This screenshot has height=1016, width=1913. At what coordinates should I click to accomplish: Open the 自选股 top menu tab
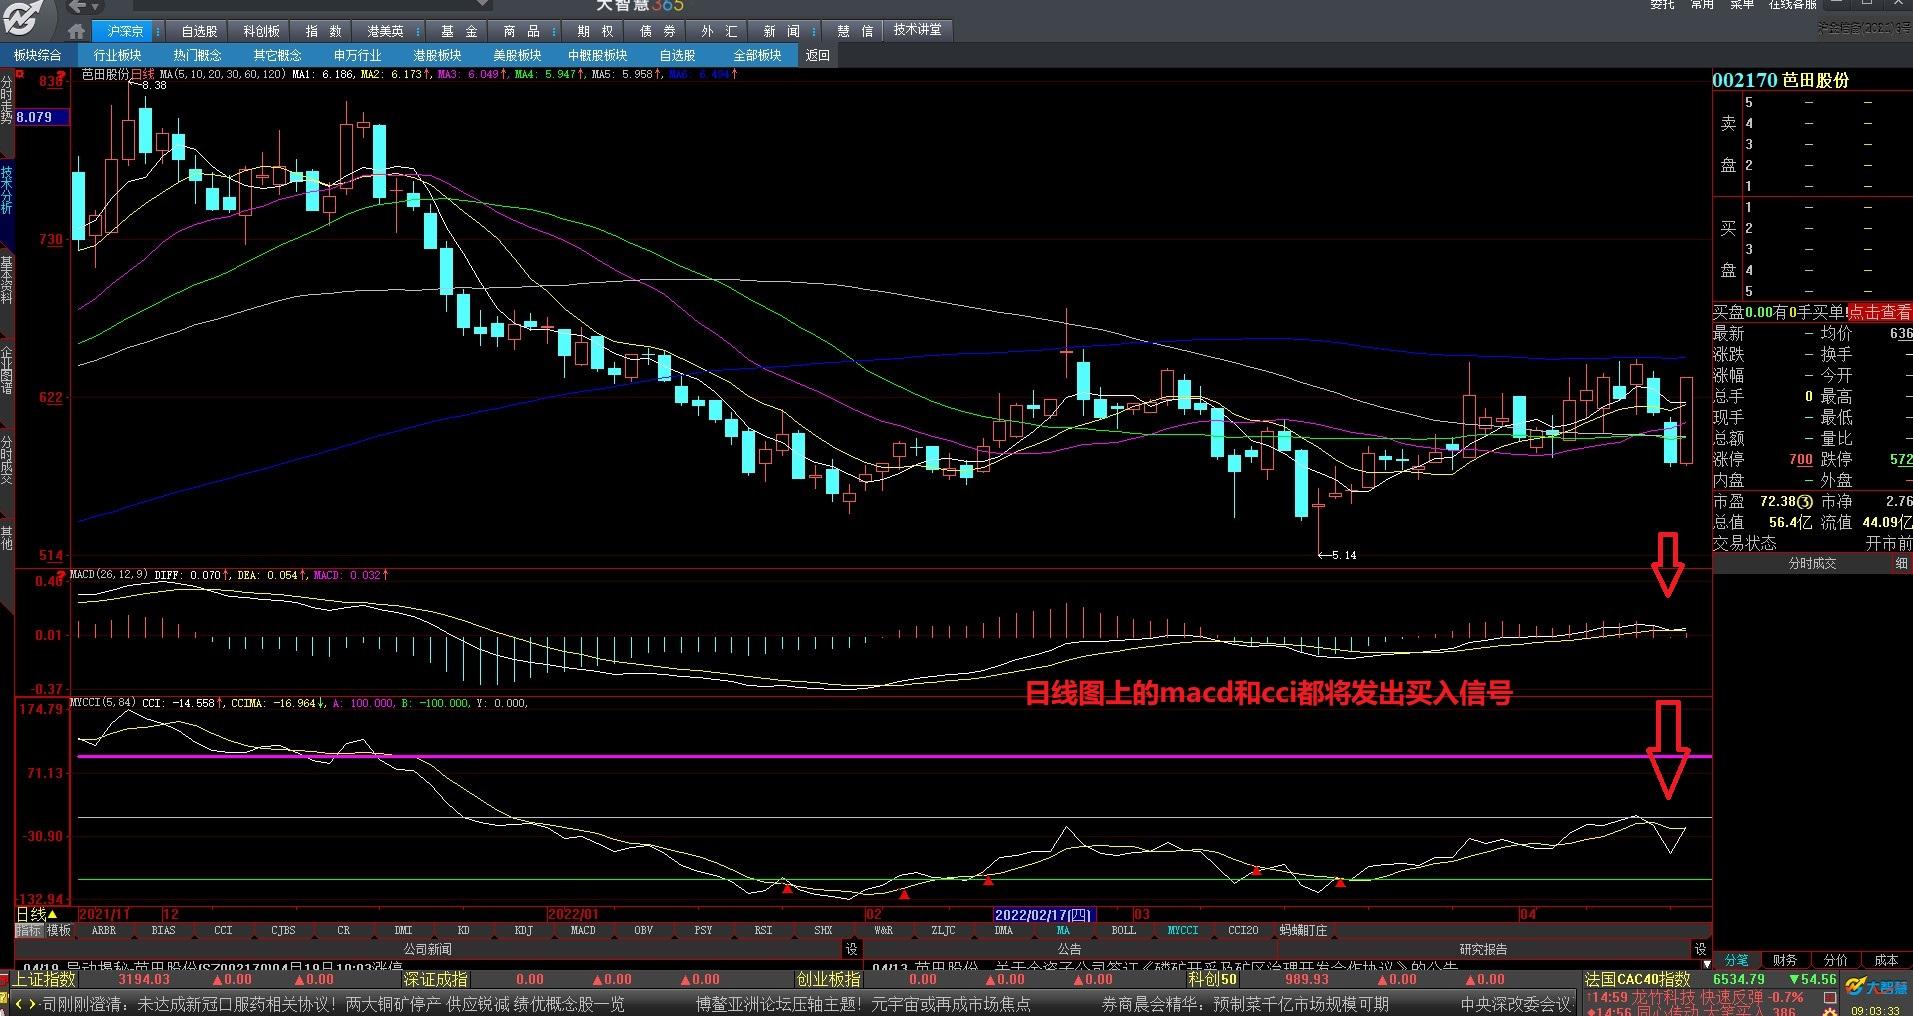tap(199, 31)
